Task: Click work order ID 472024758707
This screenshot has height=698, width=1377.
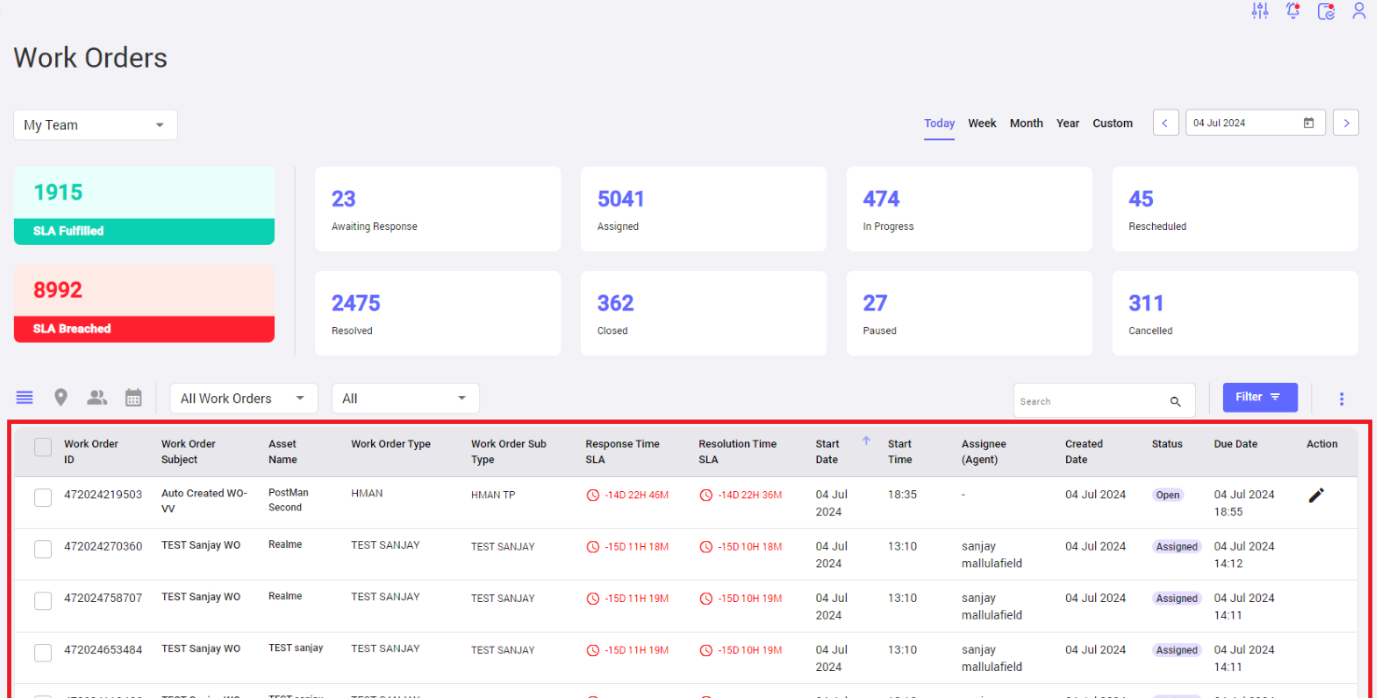Action: [x=103, y=598]
